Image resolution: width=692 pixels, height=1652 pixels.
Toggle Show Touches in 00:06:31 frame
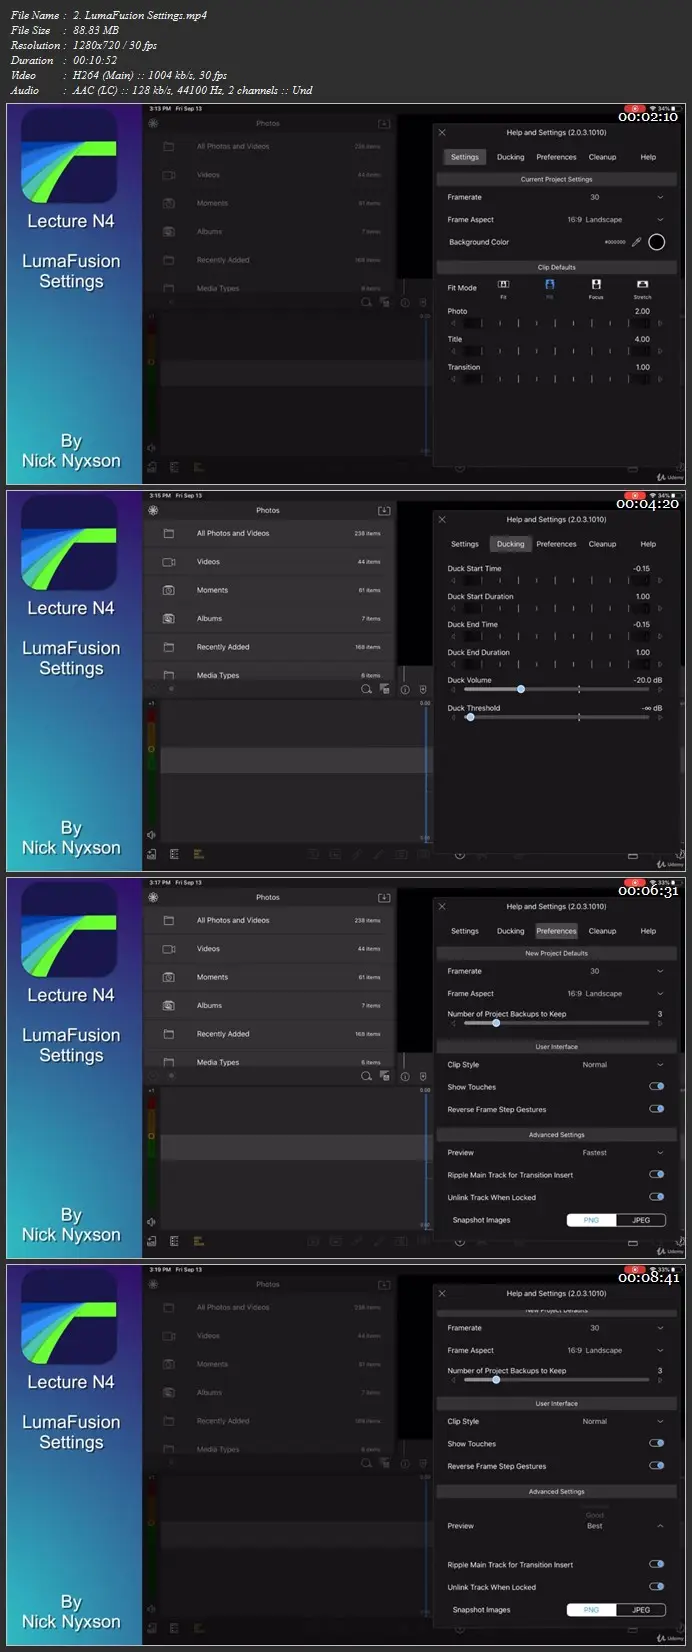[x=657, y=1086]
